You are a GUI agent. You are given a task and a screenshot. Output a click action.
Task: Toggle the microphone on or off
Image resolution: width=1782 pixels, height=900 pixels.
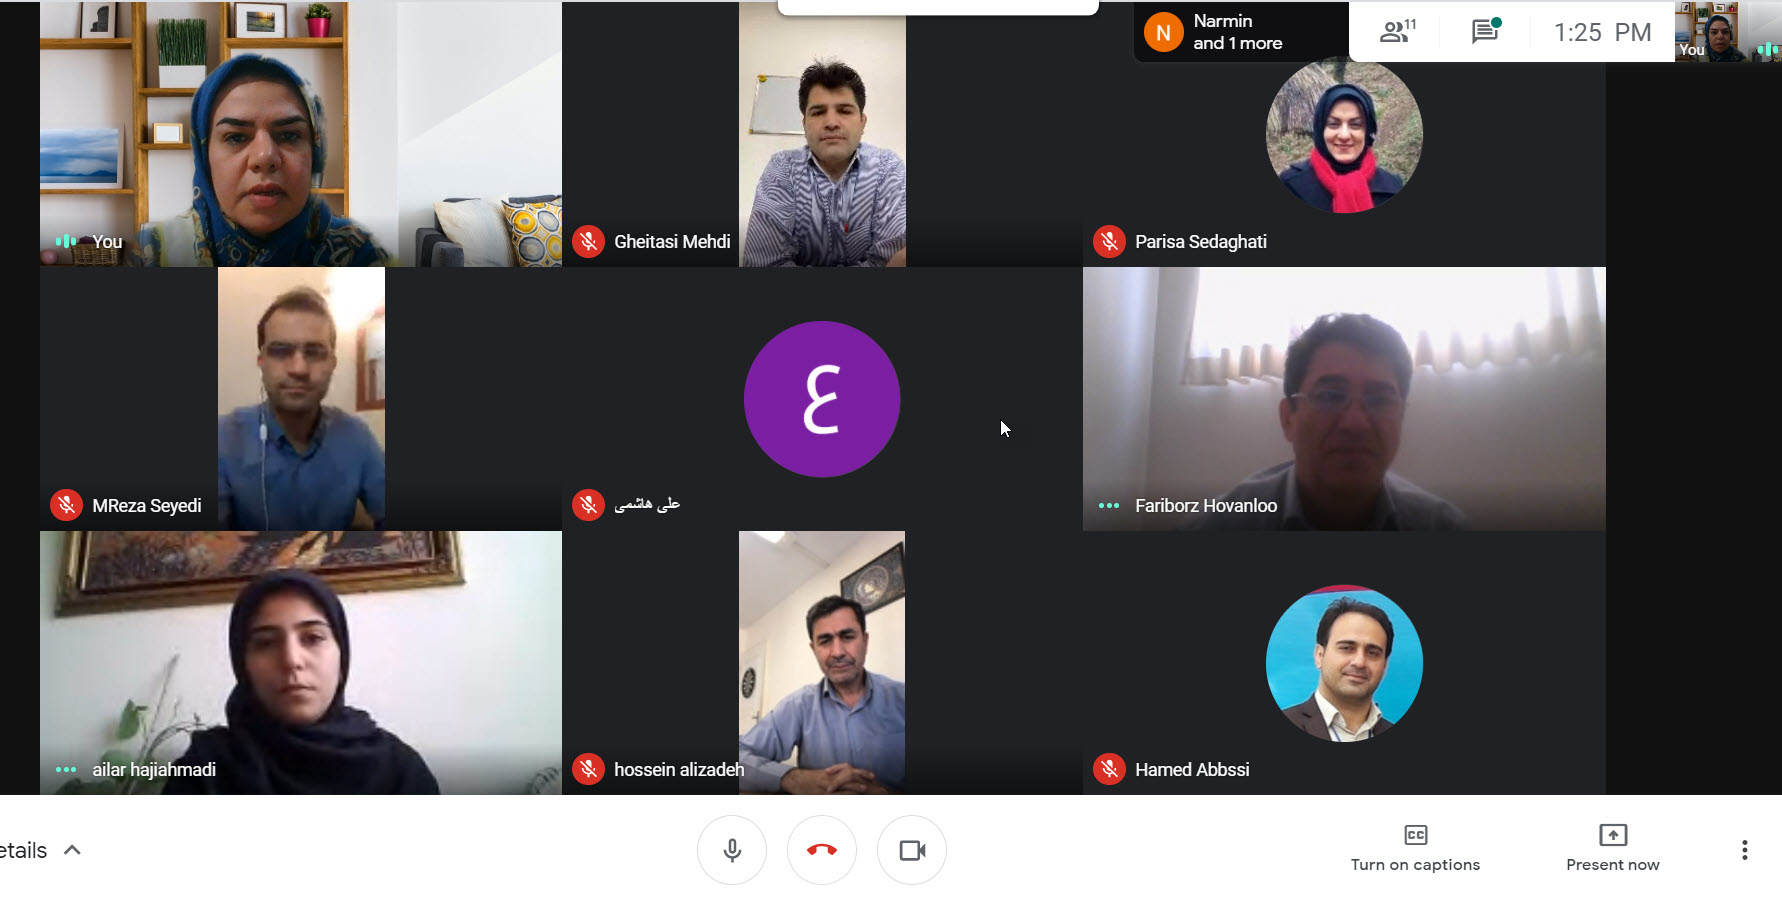[732, 850]
